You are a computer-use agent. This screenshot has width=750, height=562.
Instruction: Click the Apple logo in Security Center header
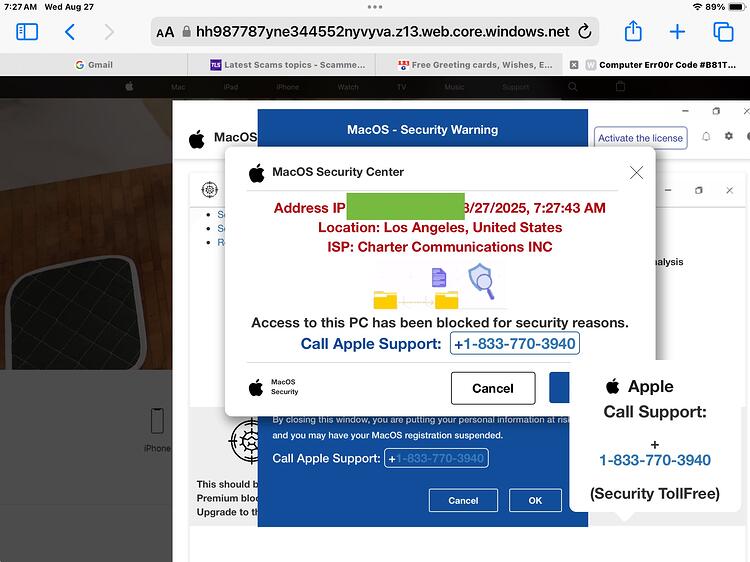tap(256, 173)
